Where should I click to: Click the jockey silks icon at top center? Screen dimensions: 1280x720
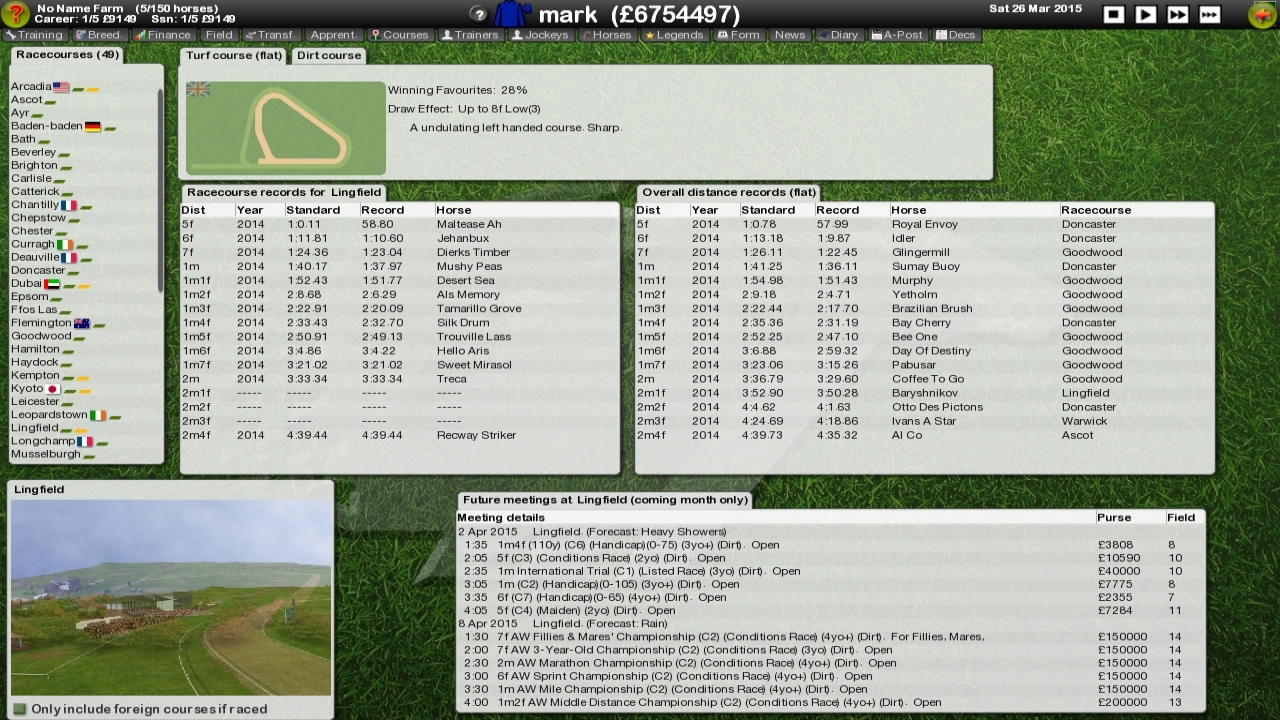(x=511, y=14)
